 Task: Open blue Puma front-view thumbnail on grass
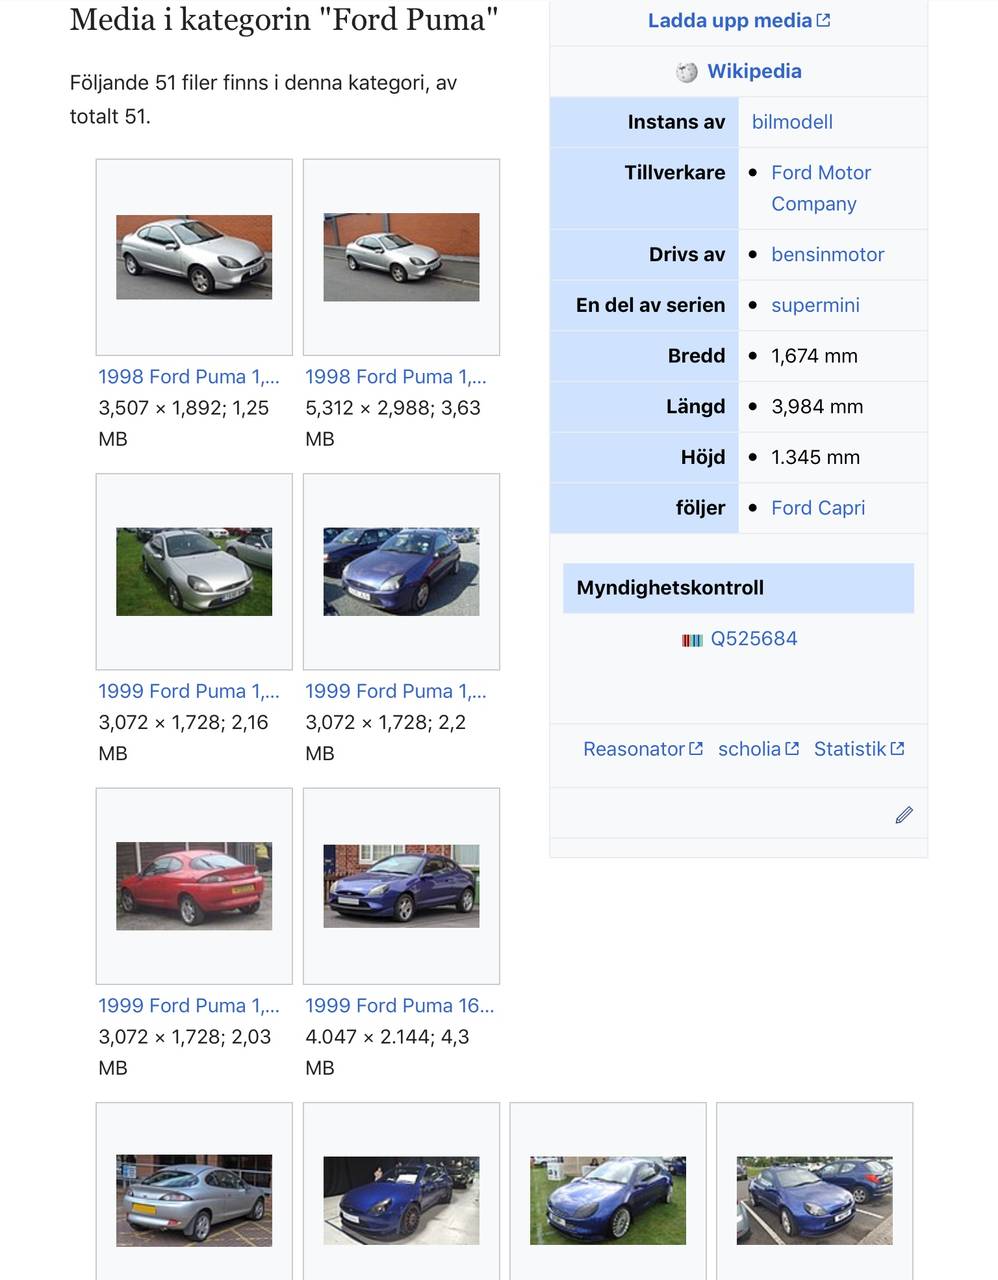point(608,1200)
